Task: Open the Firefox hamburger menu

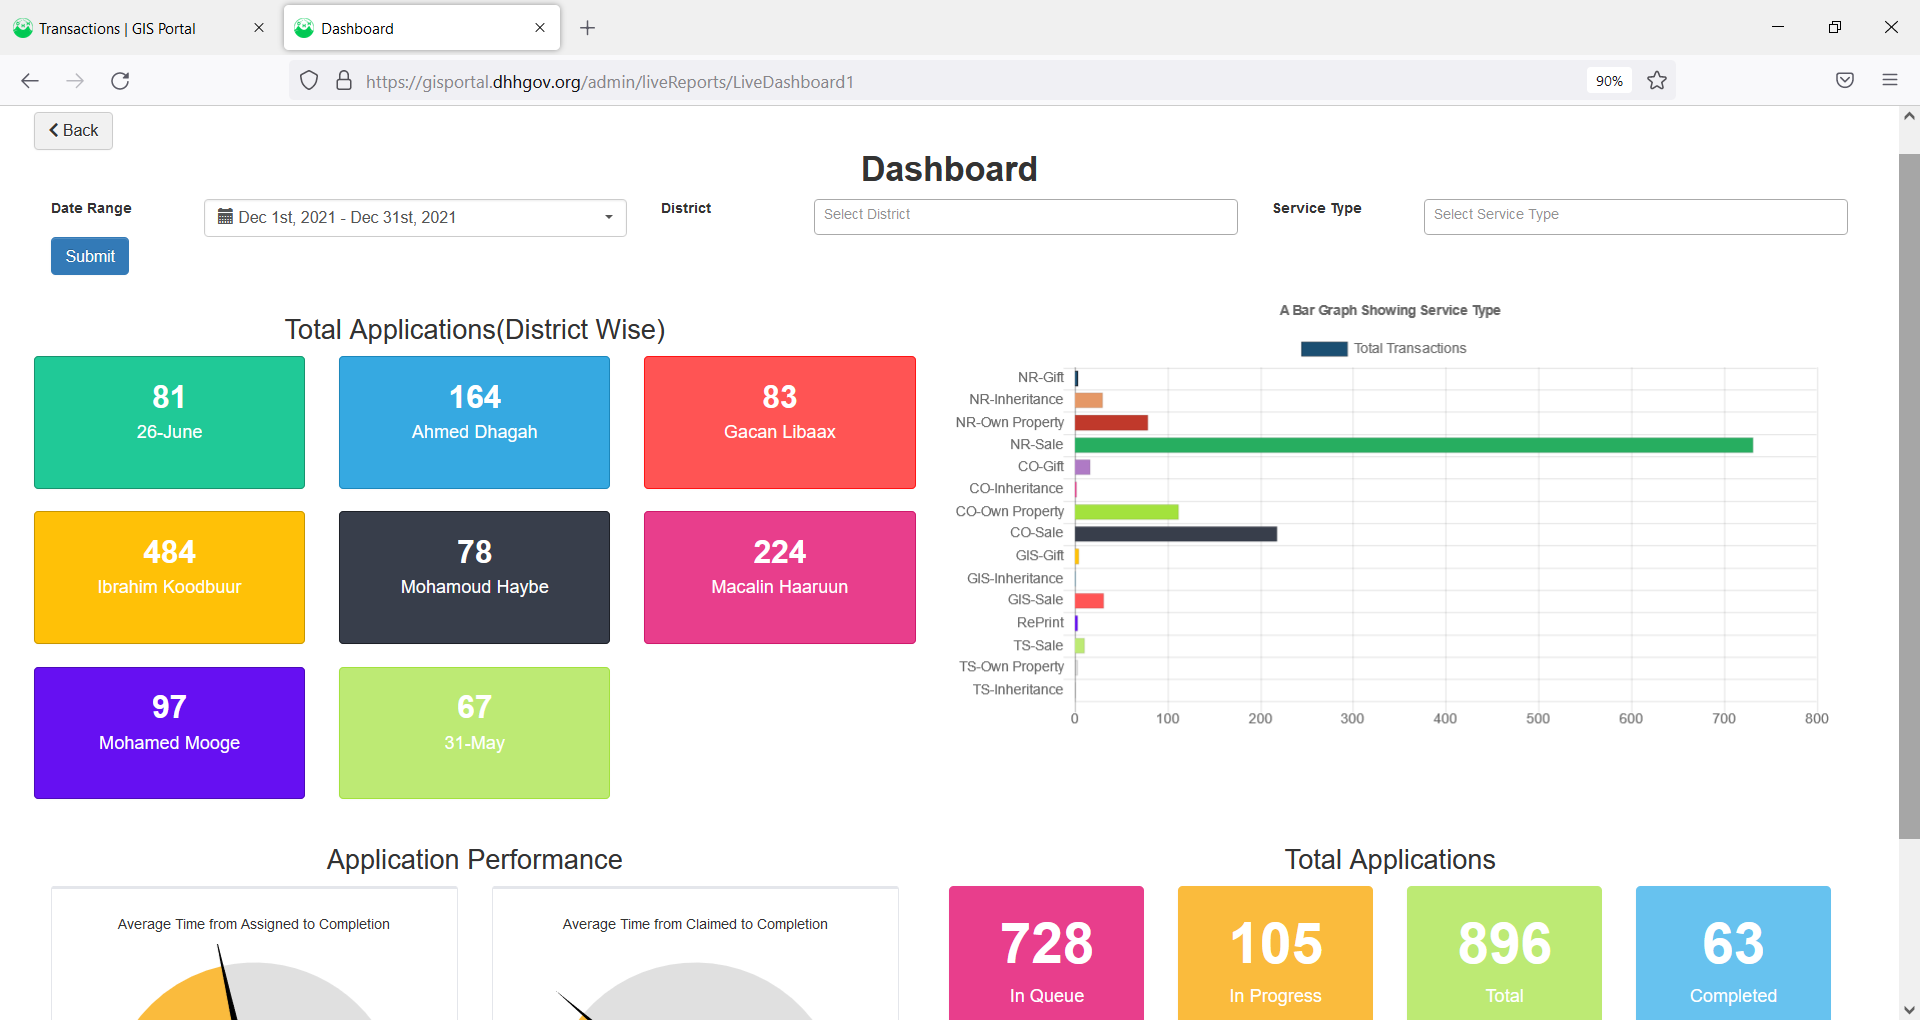Action: 1890,81
